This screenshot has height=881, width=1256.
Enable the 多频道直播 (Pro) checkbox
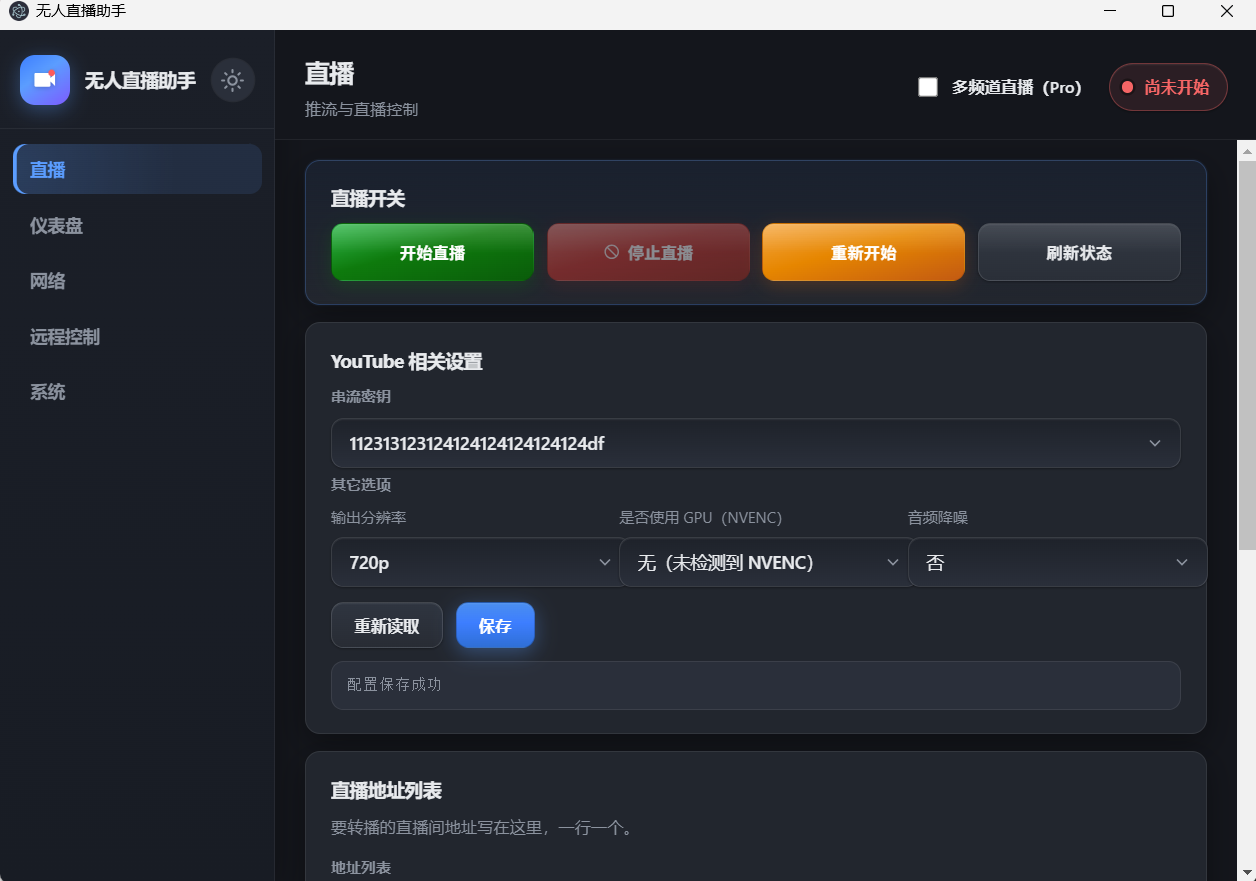928,87
